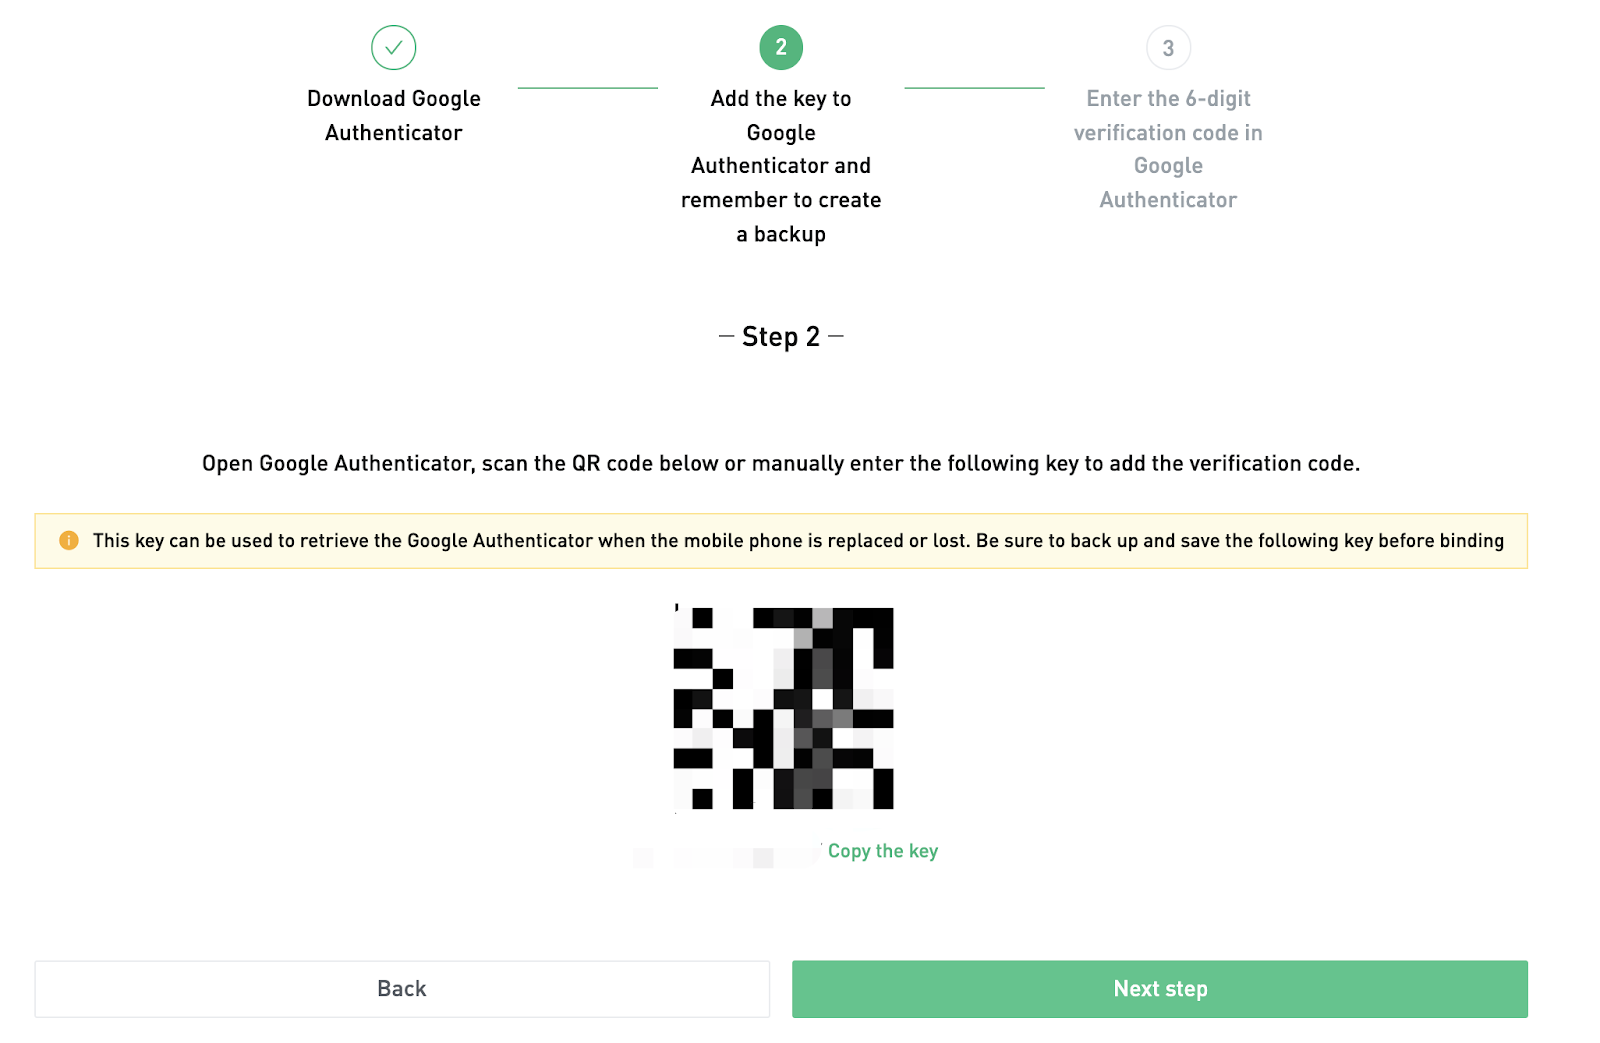Click the orange info icon in warning banner

click(x=68, y=540)
